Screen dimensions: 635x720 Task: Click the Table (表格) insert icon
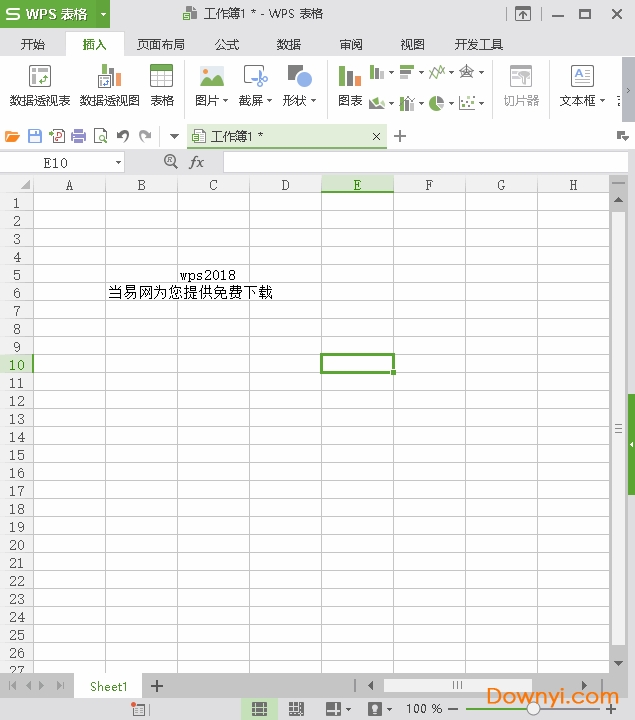pos(162,85)
